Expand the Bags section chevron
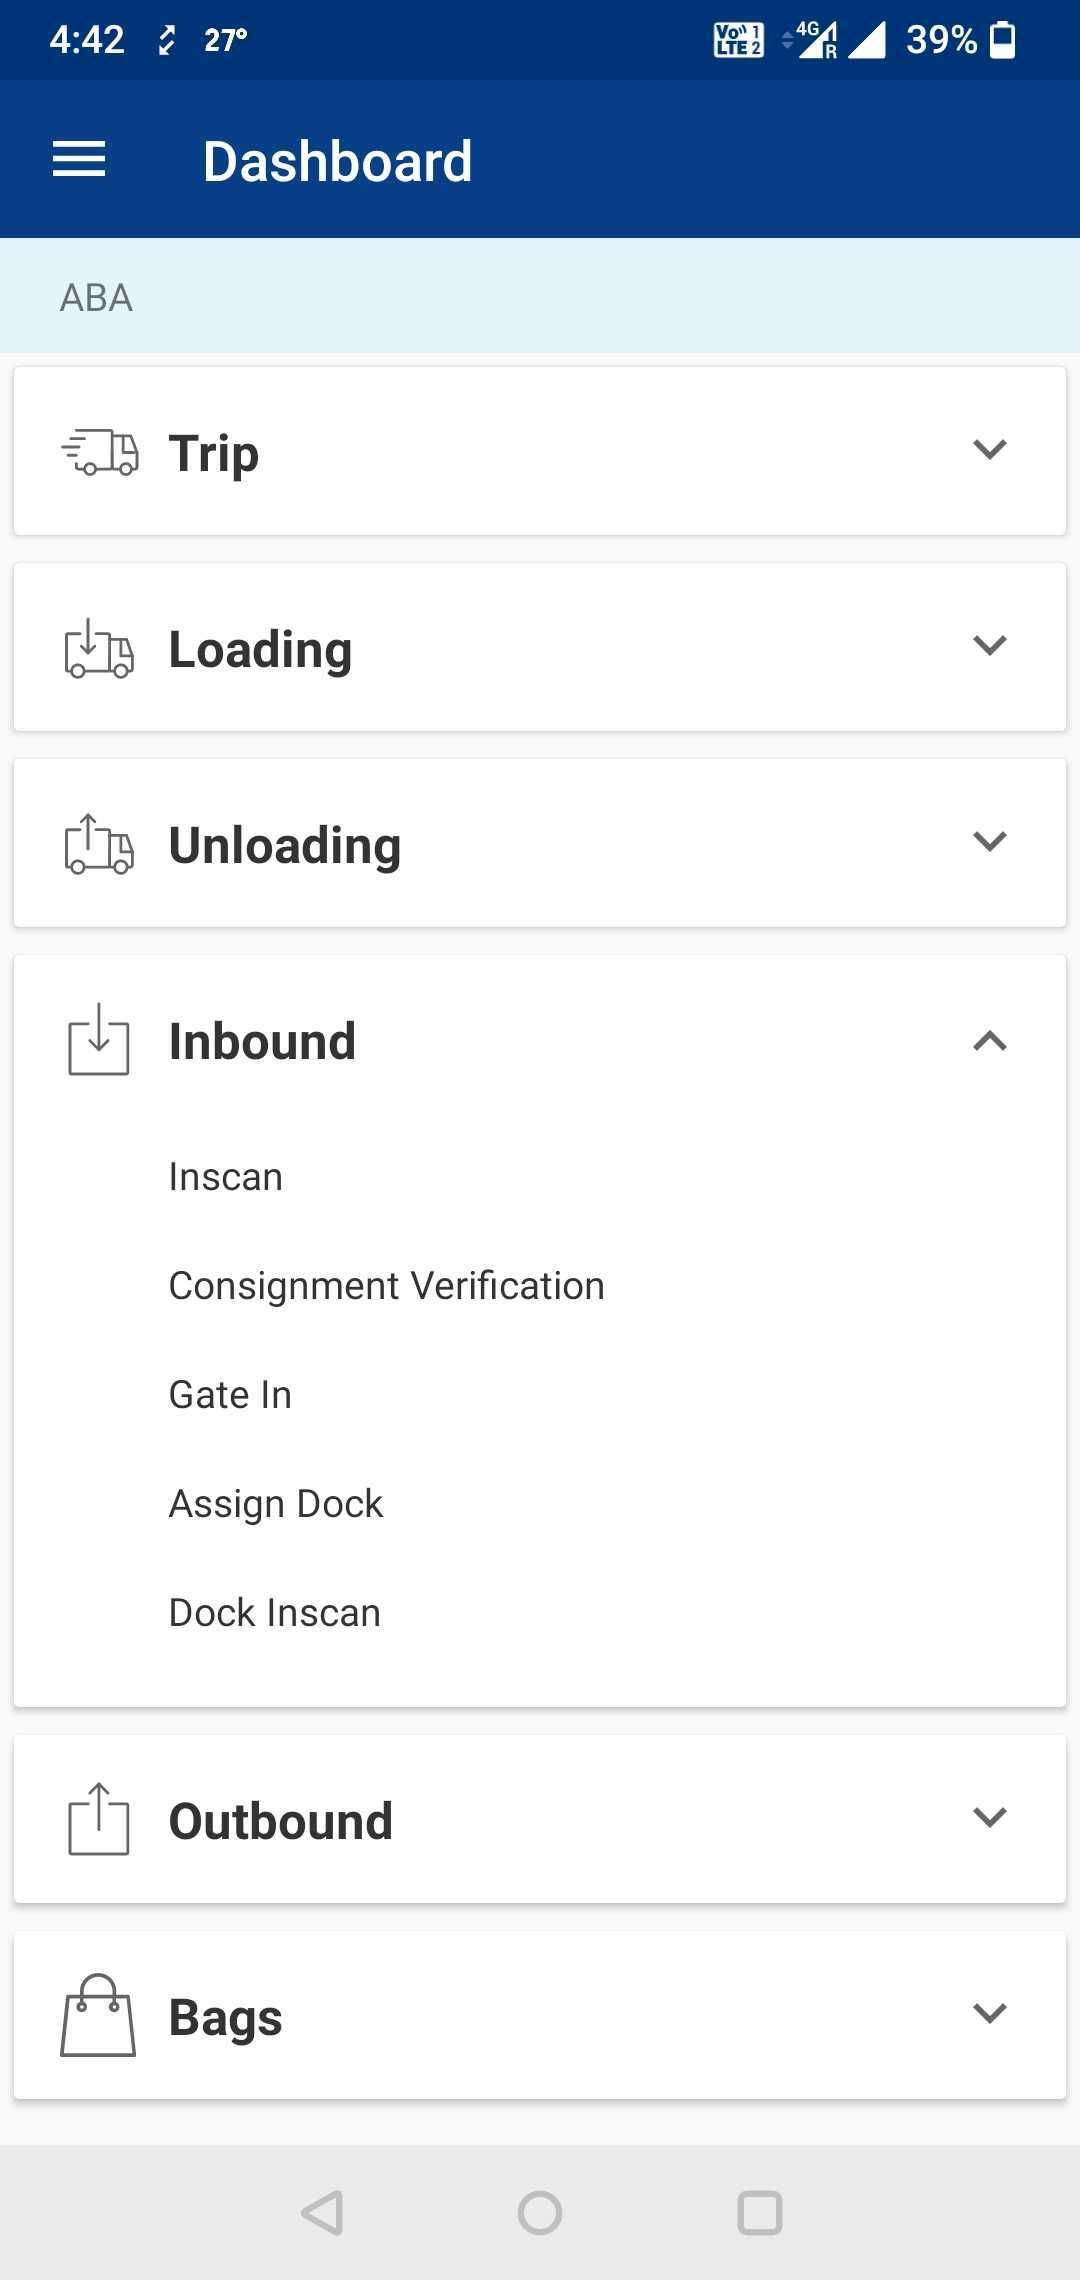 click(989, 2013)
